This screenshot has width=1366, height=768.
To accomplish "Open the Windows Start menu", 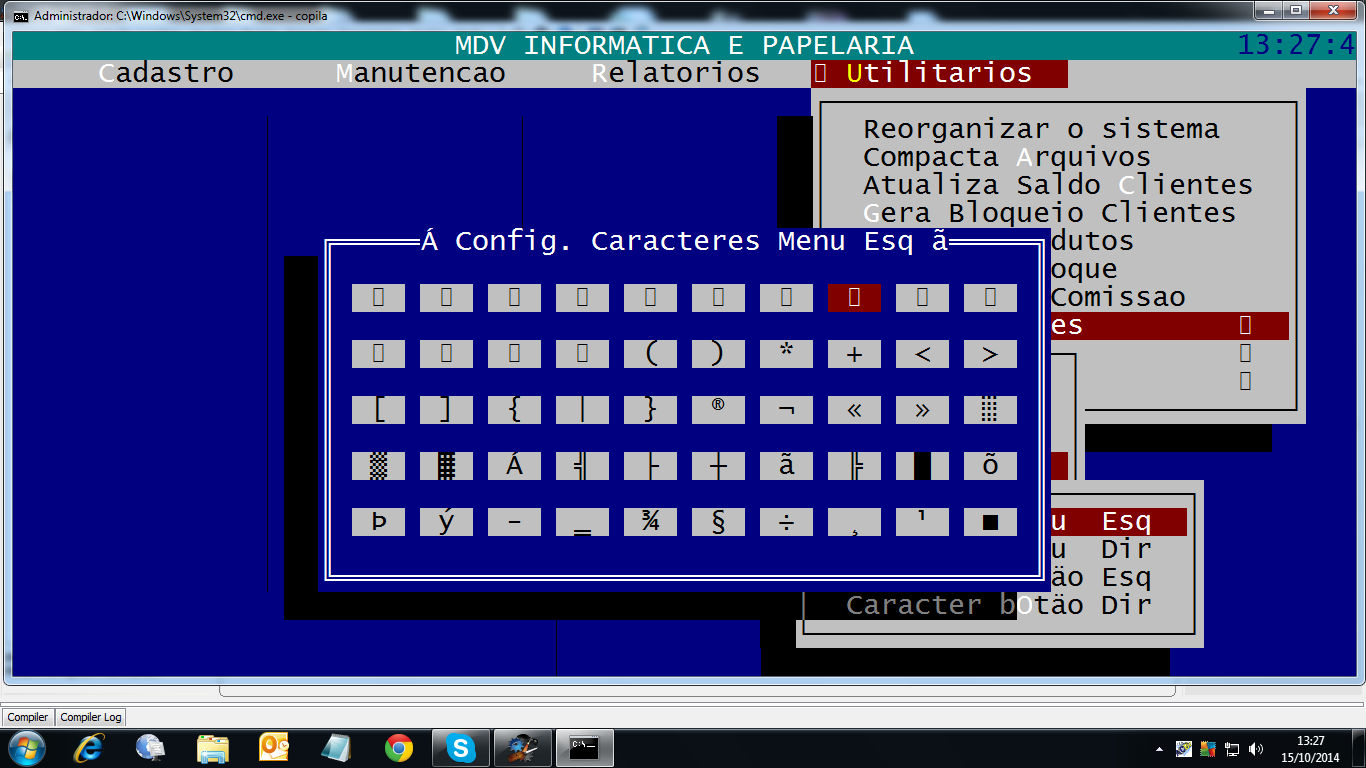I will click(26, 748).
